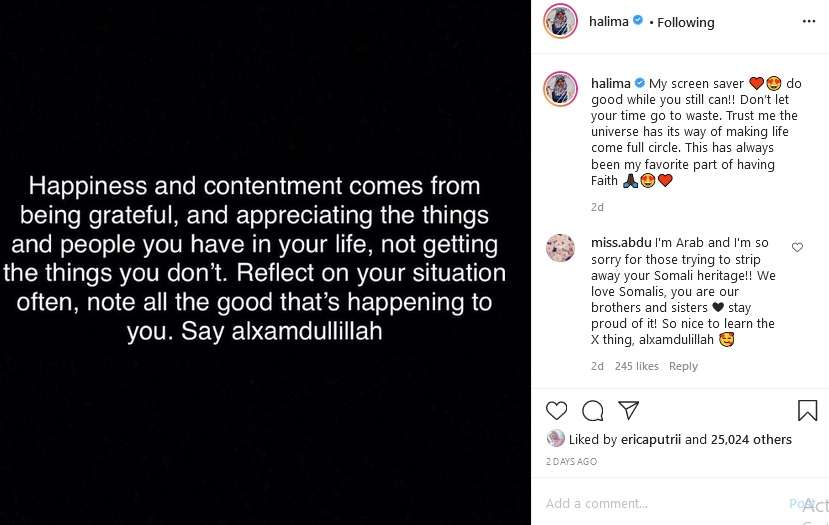Open miss.abdu username link
The width and height of the screenshot is (829, 525).
(x=621, y=243)
